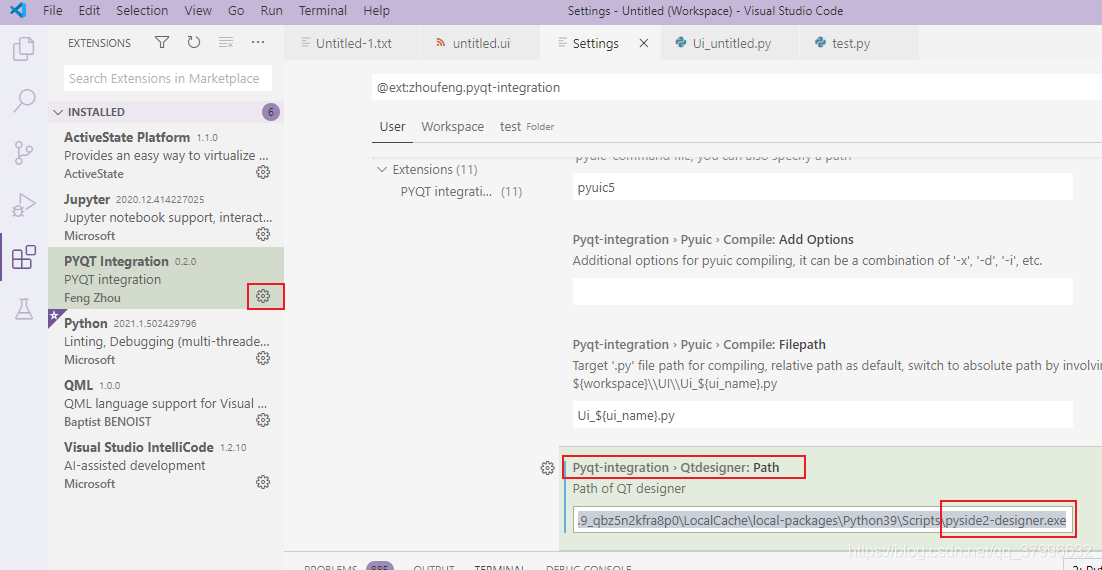
Task: Open manage gear for QML extension
Action: pos(263,420)
